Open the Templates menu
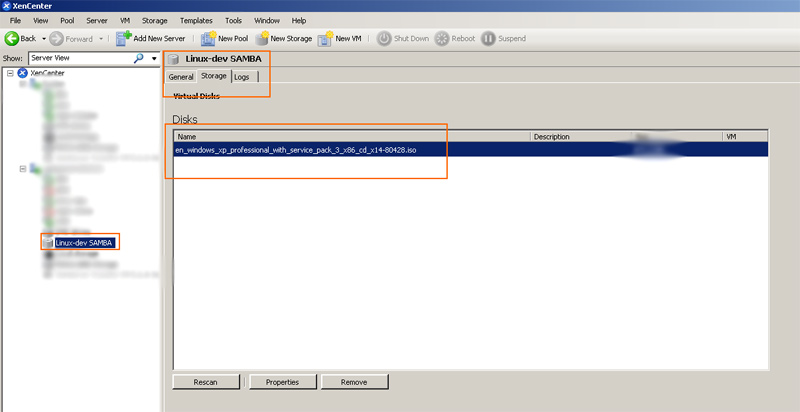Image resolution: width=800 pixels, height=412 pixels. click(196, 20)
